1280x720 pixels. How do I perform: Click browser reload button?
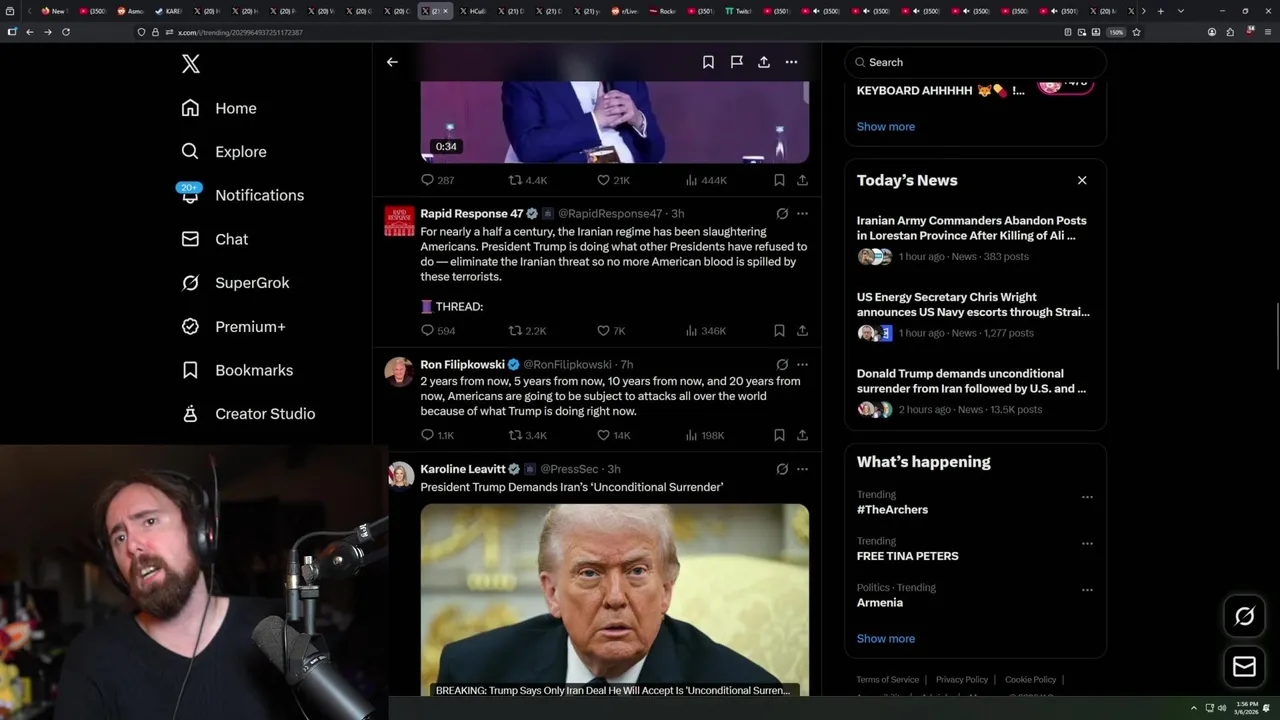coord(66,32)
